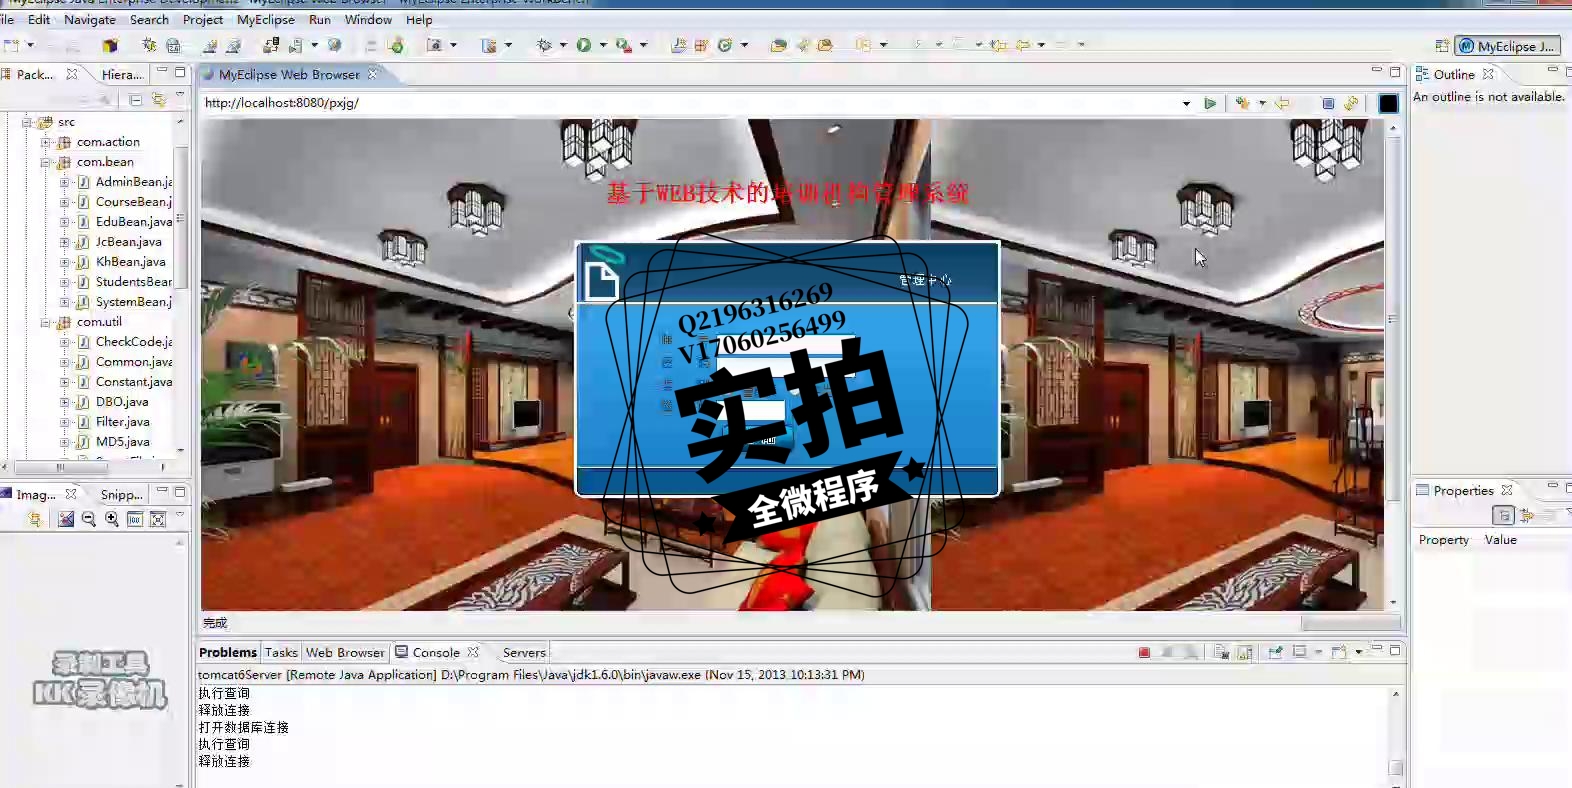Select MD5.java in the tree
This screenshot has width=1572, height=788.
click(x=122, y=442)
